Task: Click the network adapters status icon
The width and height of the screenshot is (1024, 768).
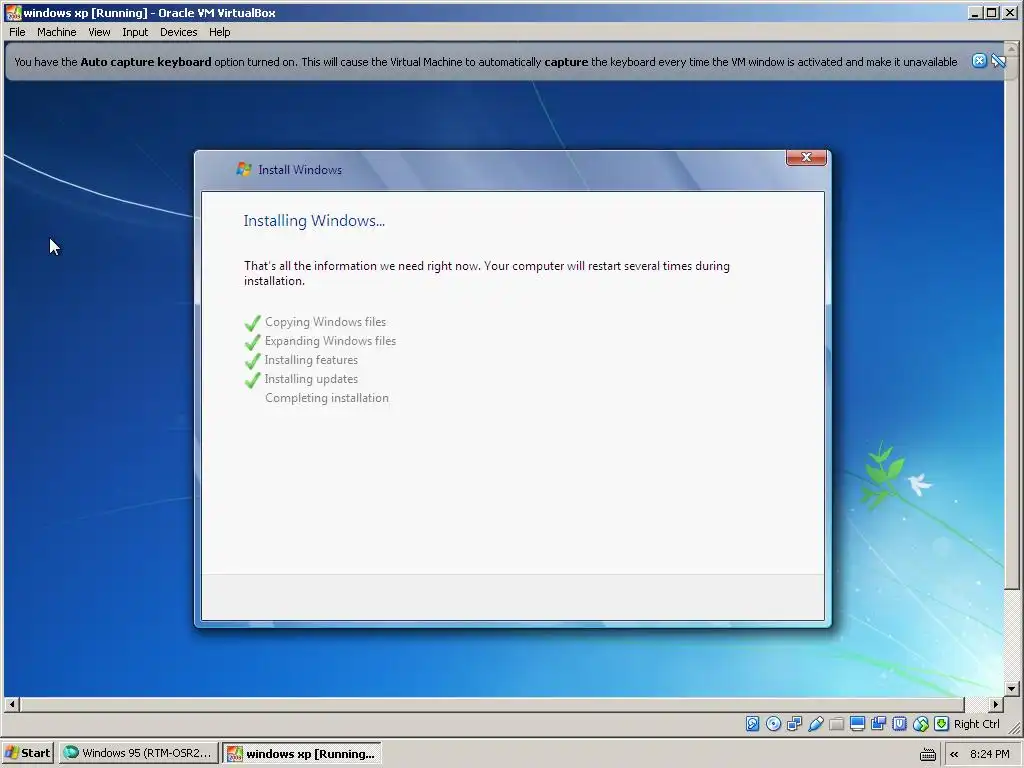Action: pos(794,724)
